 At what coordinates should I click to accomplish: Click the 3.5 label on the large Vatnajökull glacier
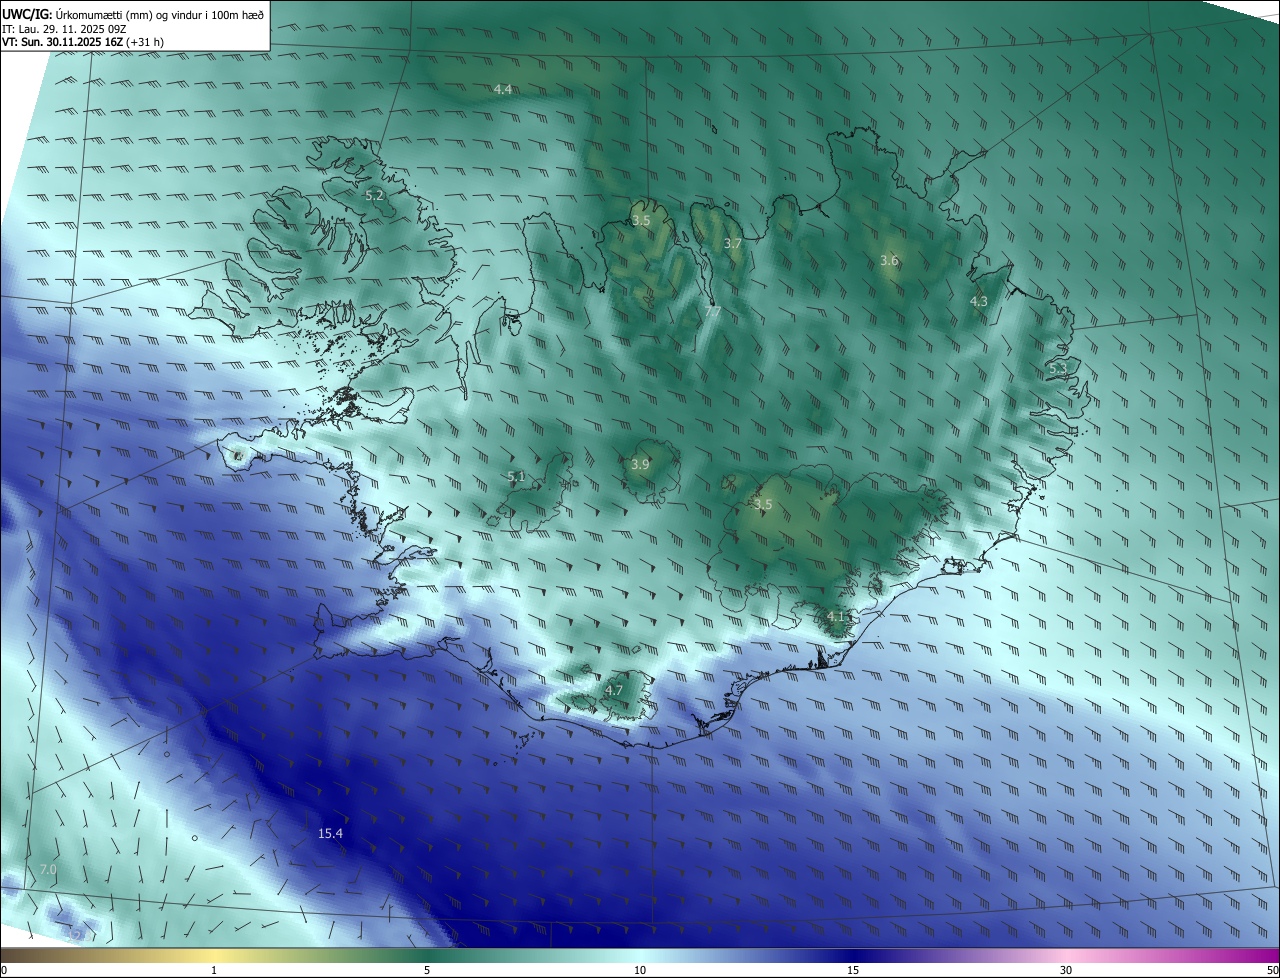(x=763, y=505)
